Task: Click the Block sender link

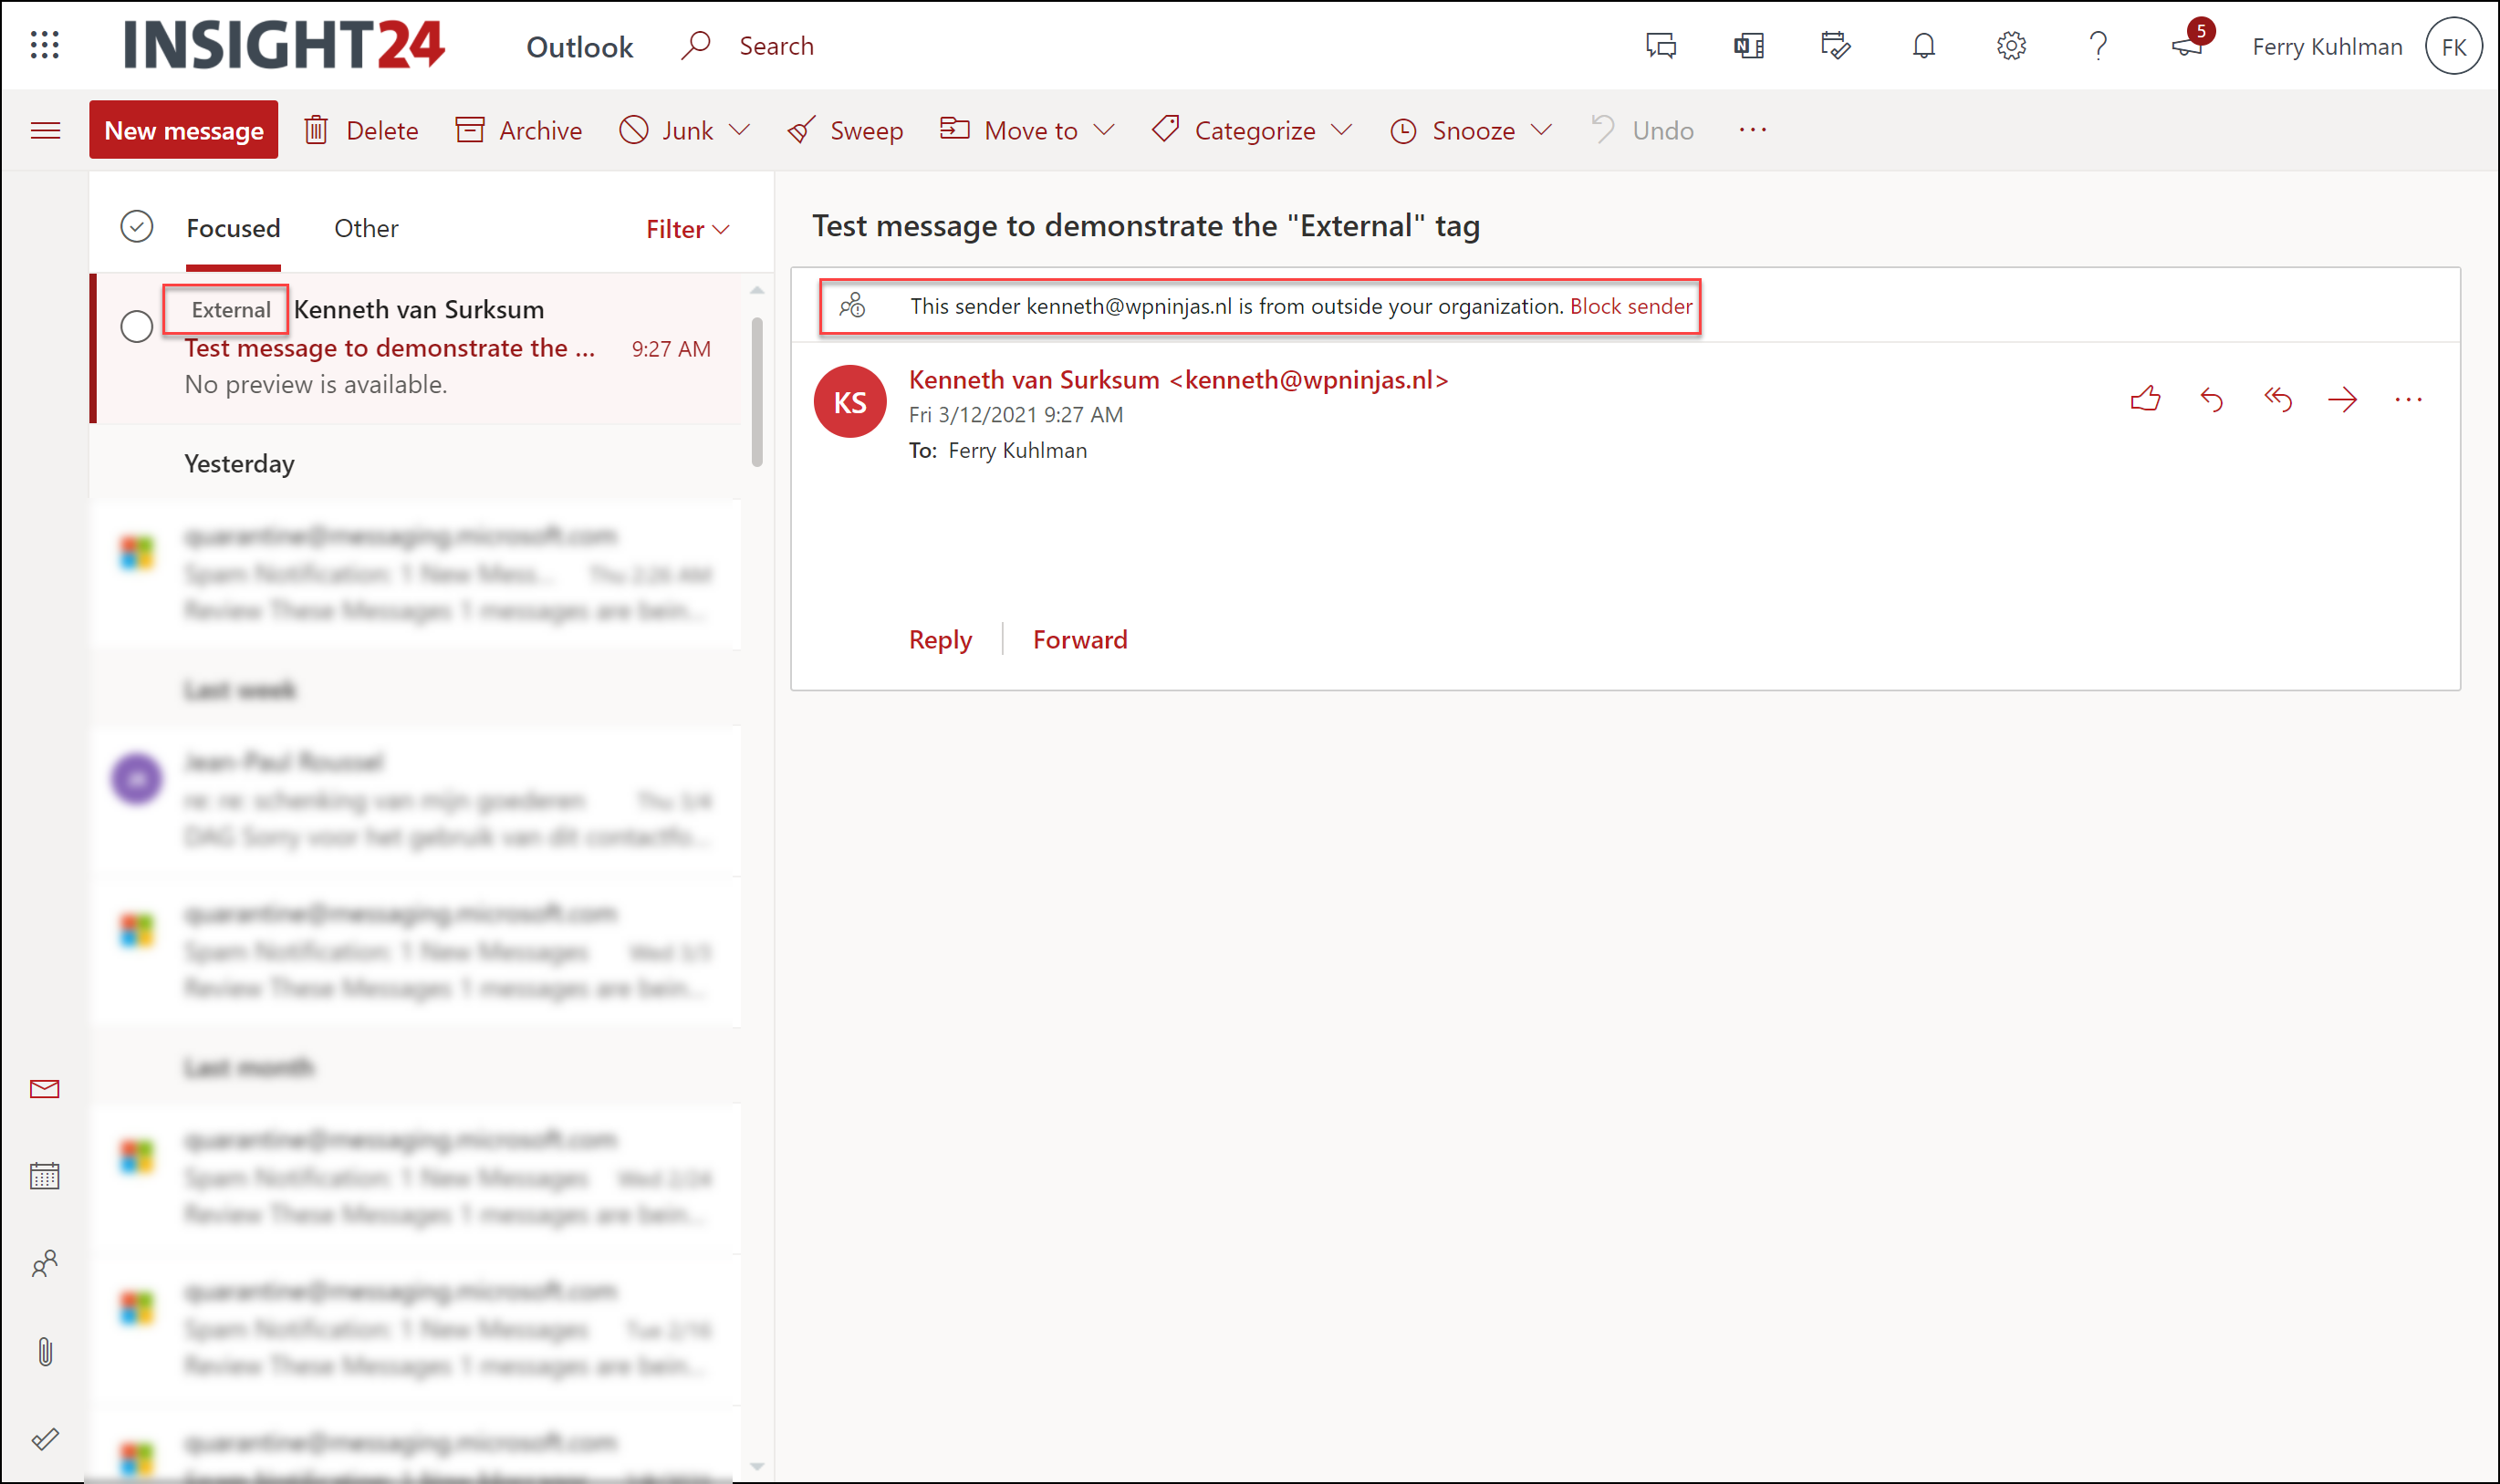Action: [x=1631, y=306]
